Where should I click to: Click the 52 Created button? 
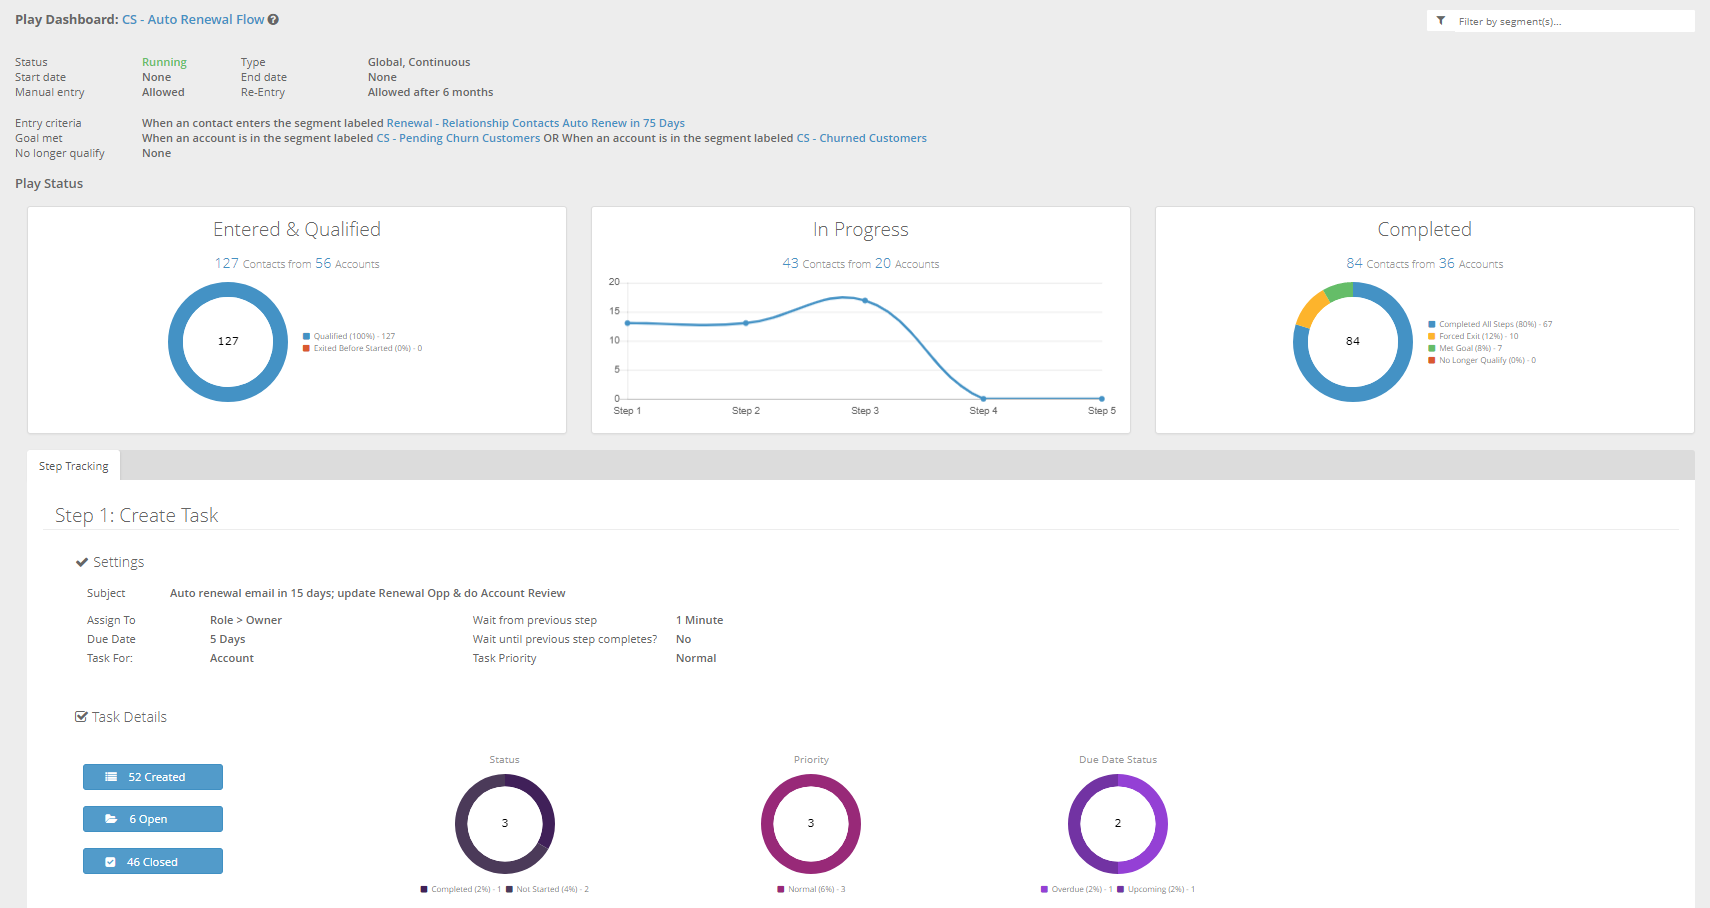[x=153, y=777]
